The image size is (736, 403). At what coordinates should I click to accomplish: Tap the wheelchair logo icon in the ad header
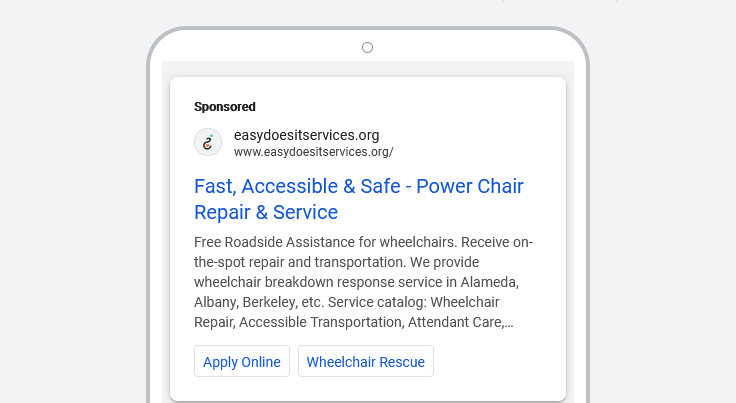pos(208,142)
